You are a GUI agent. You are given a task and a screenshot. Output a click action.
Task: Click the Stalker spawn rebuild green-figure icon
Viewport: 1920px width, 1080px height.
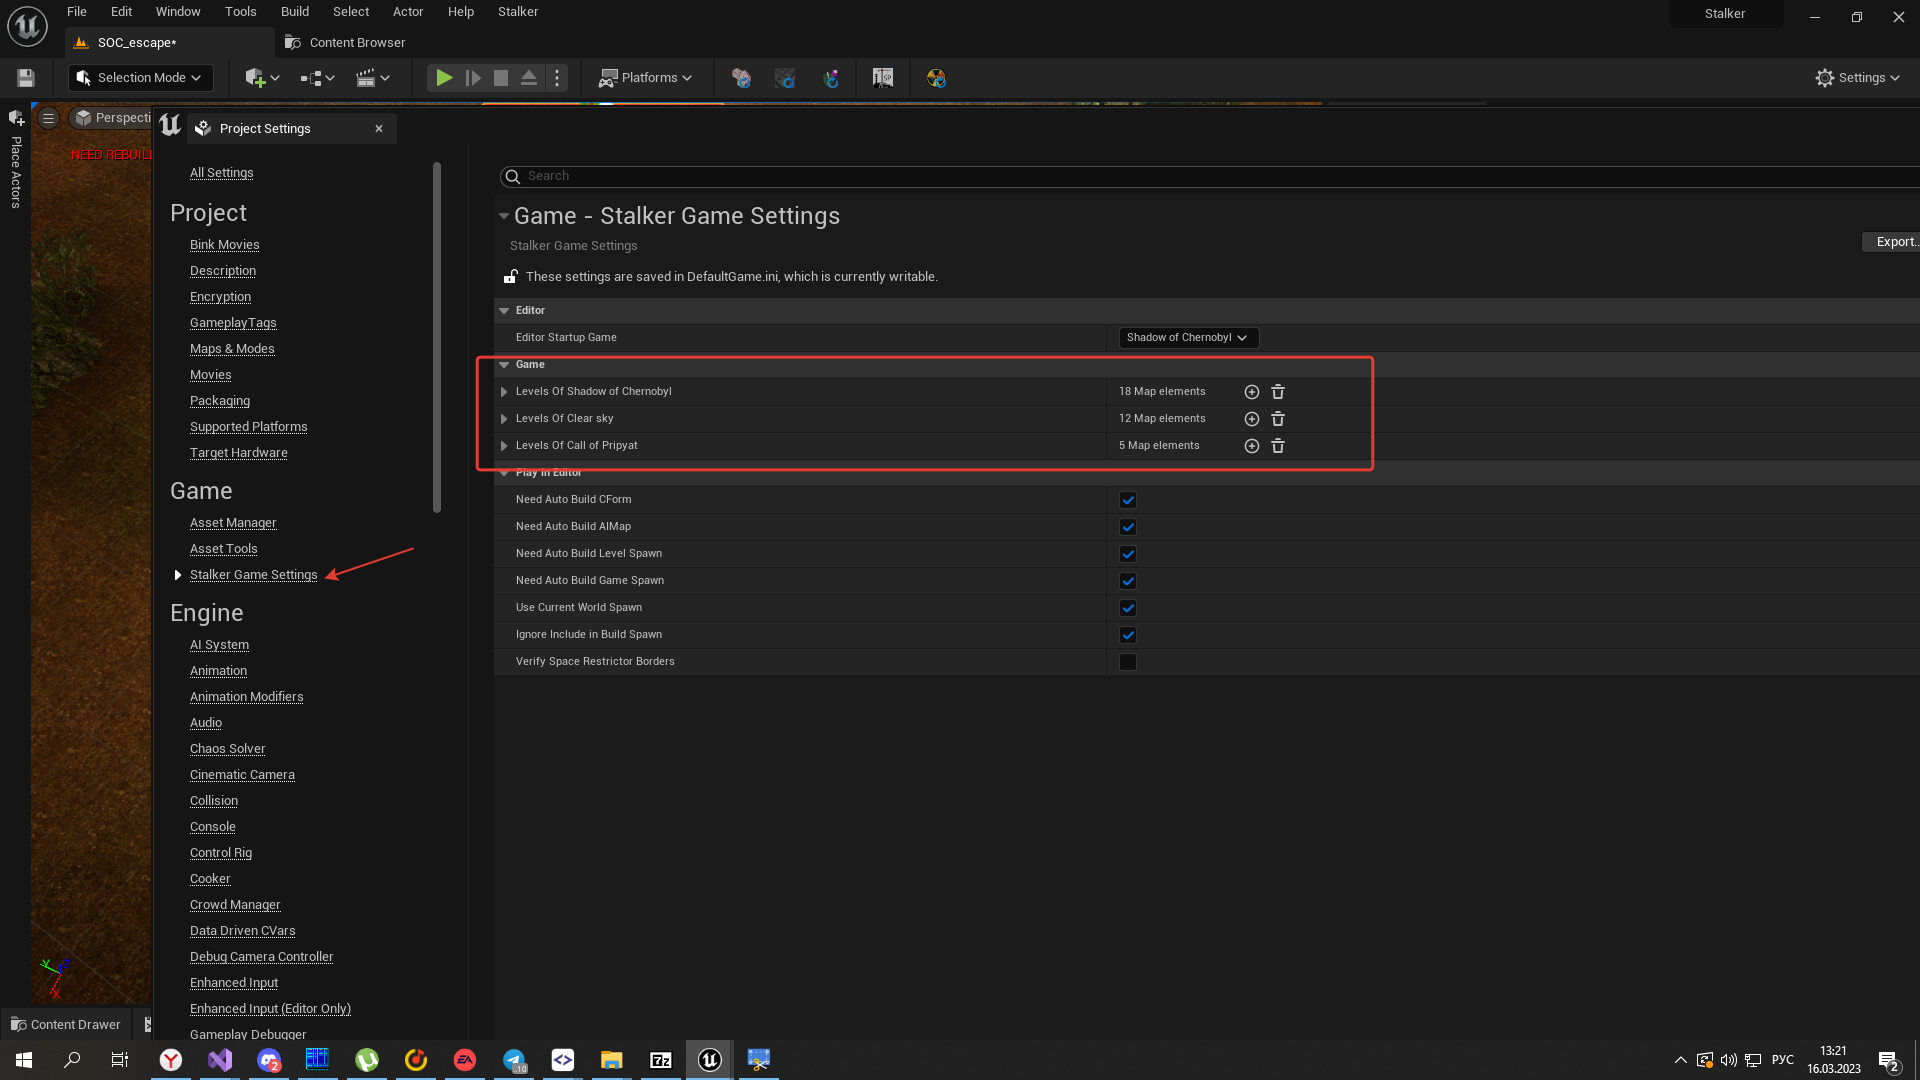(x=831, y=78)
